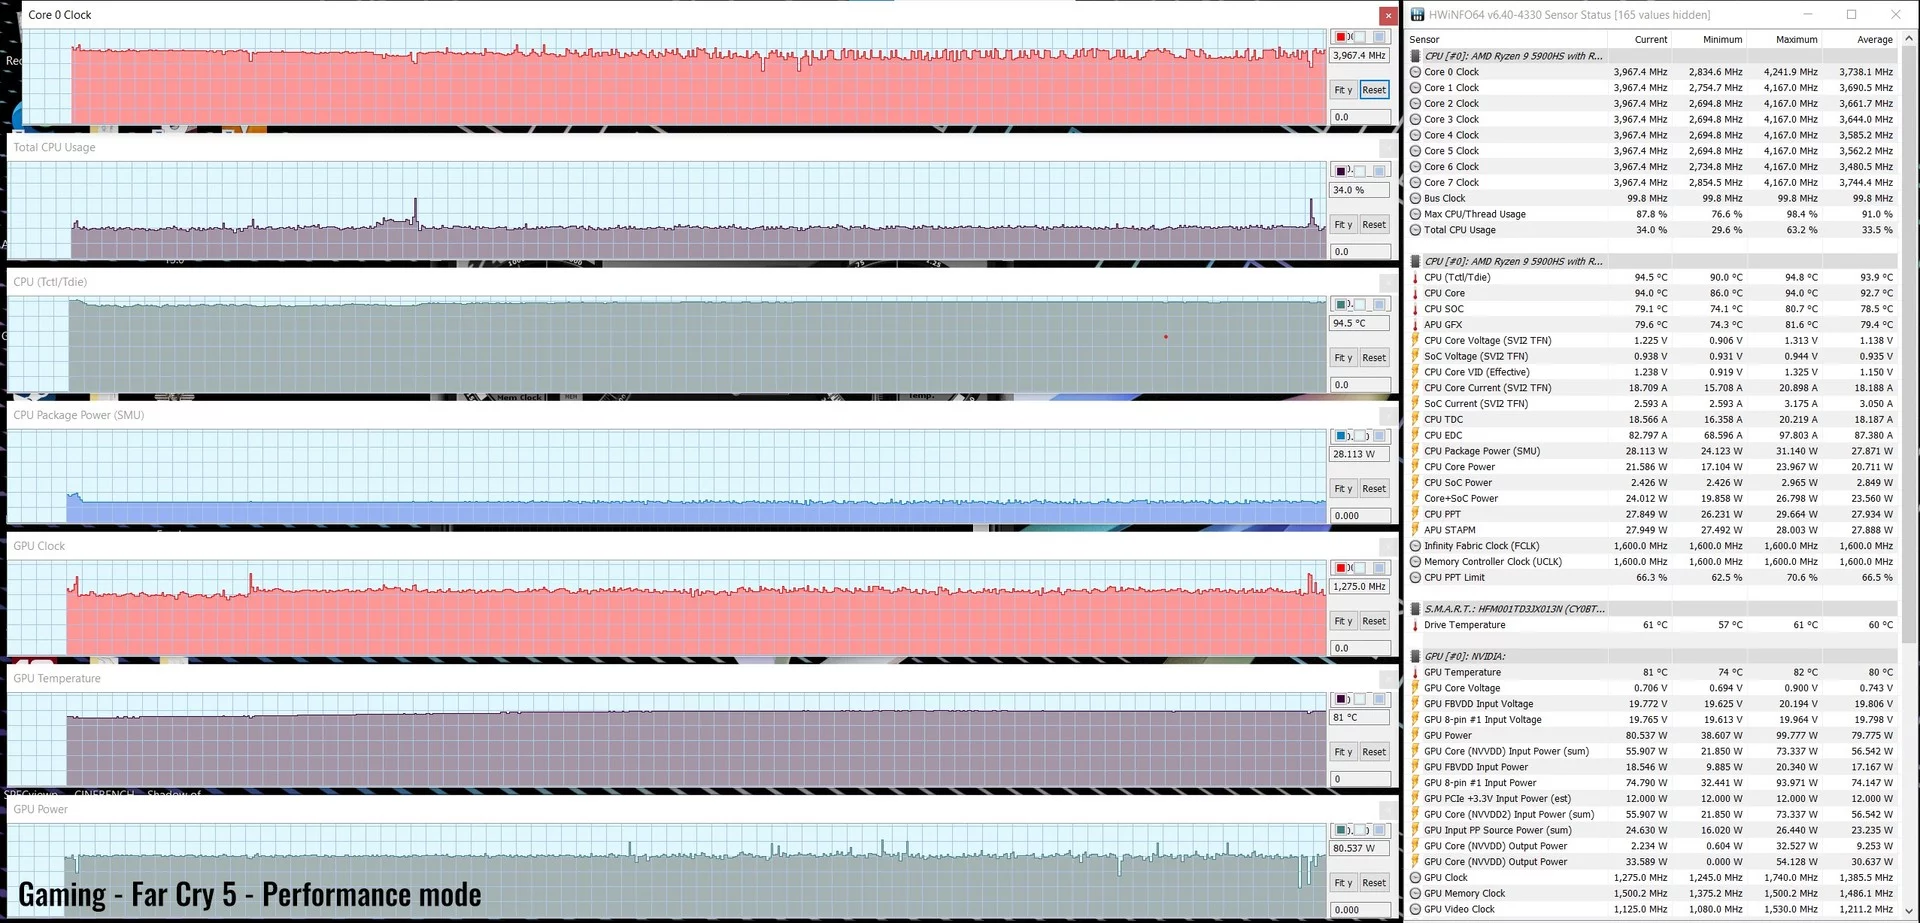Click the 34.0 % field in Total CPU Usage graph
Image resolution: width=1920 pixels, height=923 pixels.
tap(1360, 190)
